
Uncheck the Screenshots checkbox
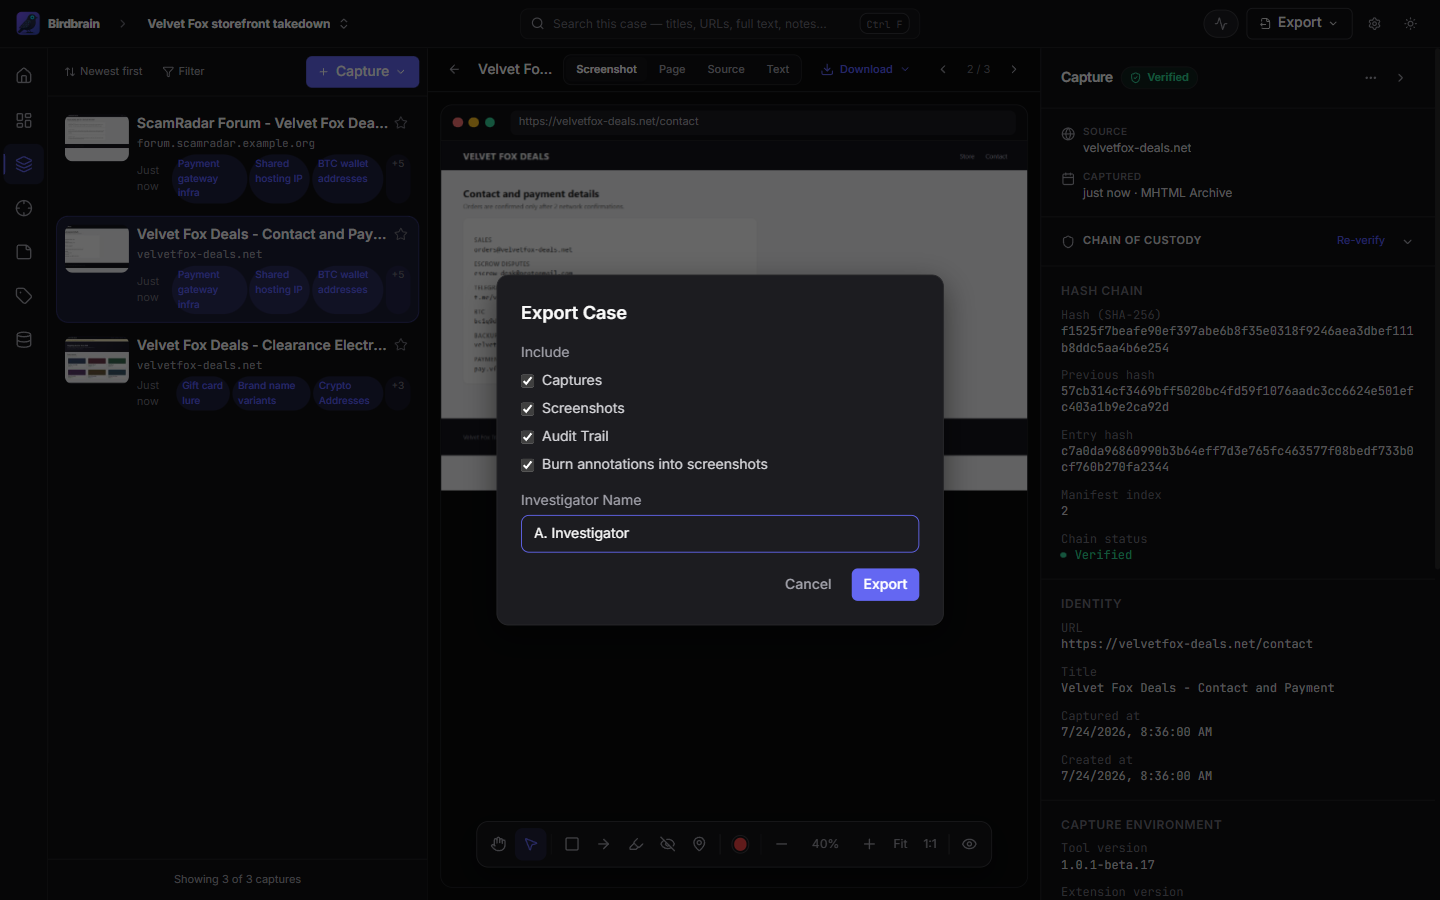tap(527, 409)
